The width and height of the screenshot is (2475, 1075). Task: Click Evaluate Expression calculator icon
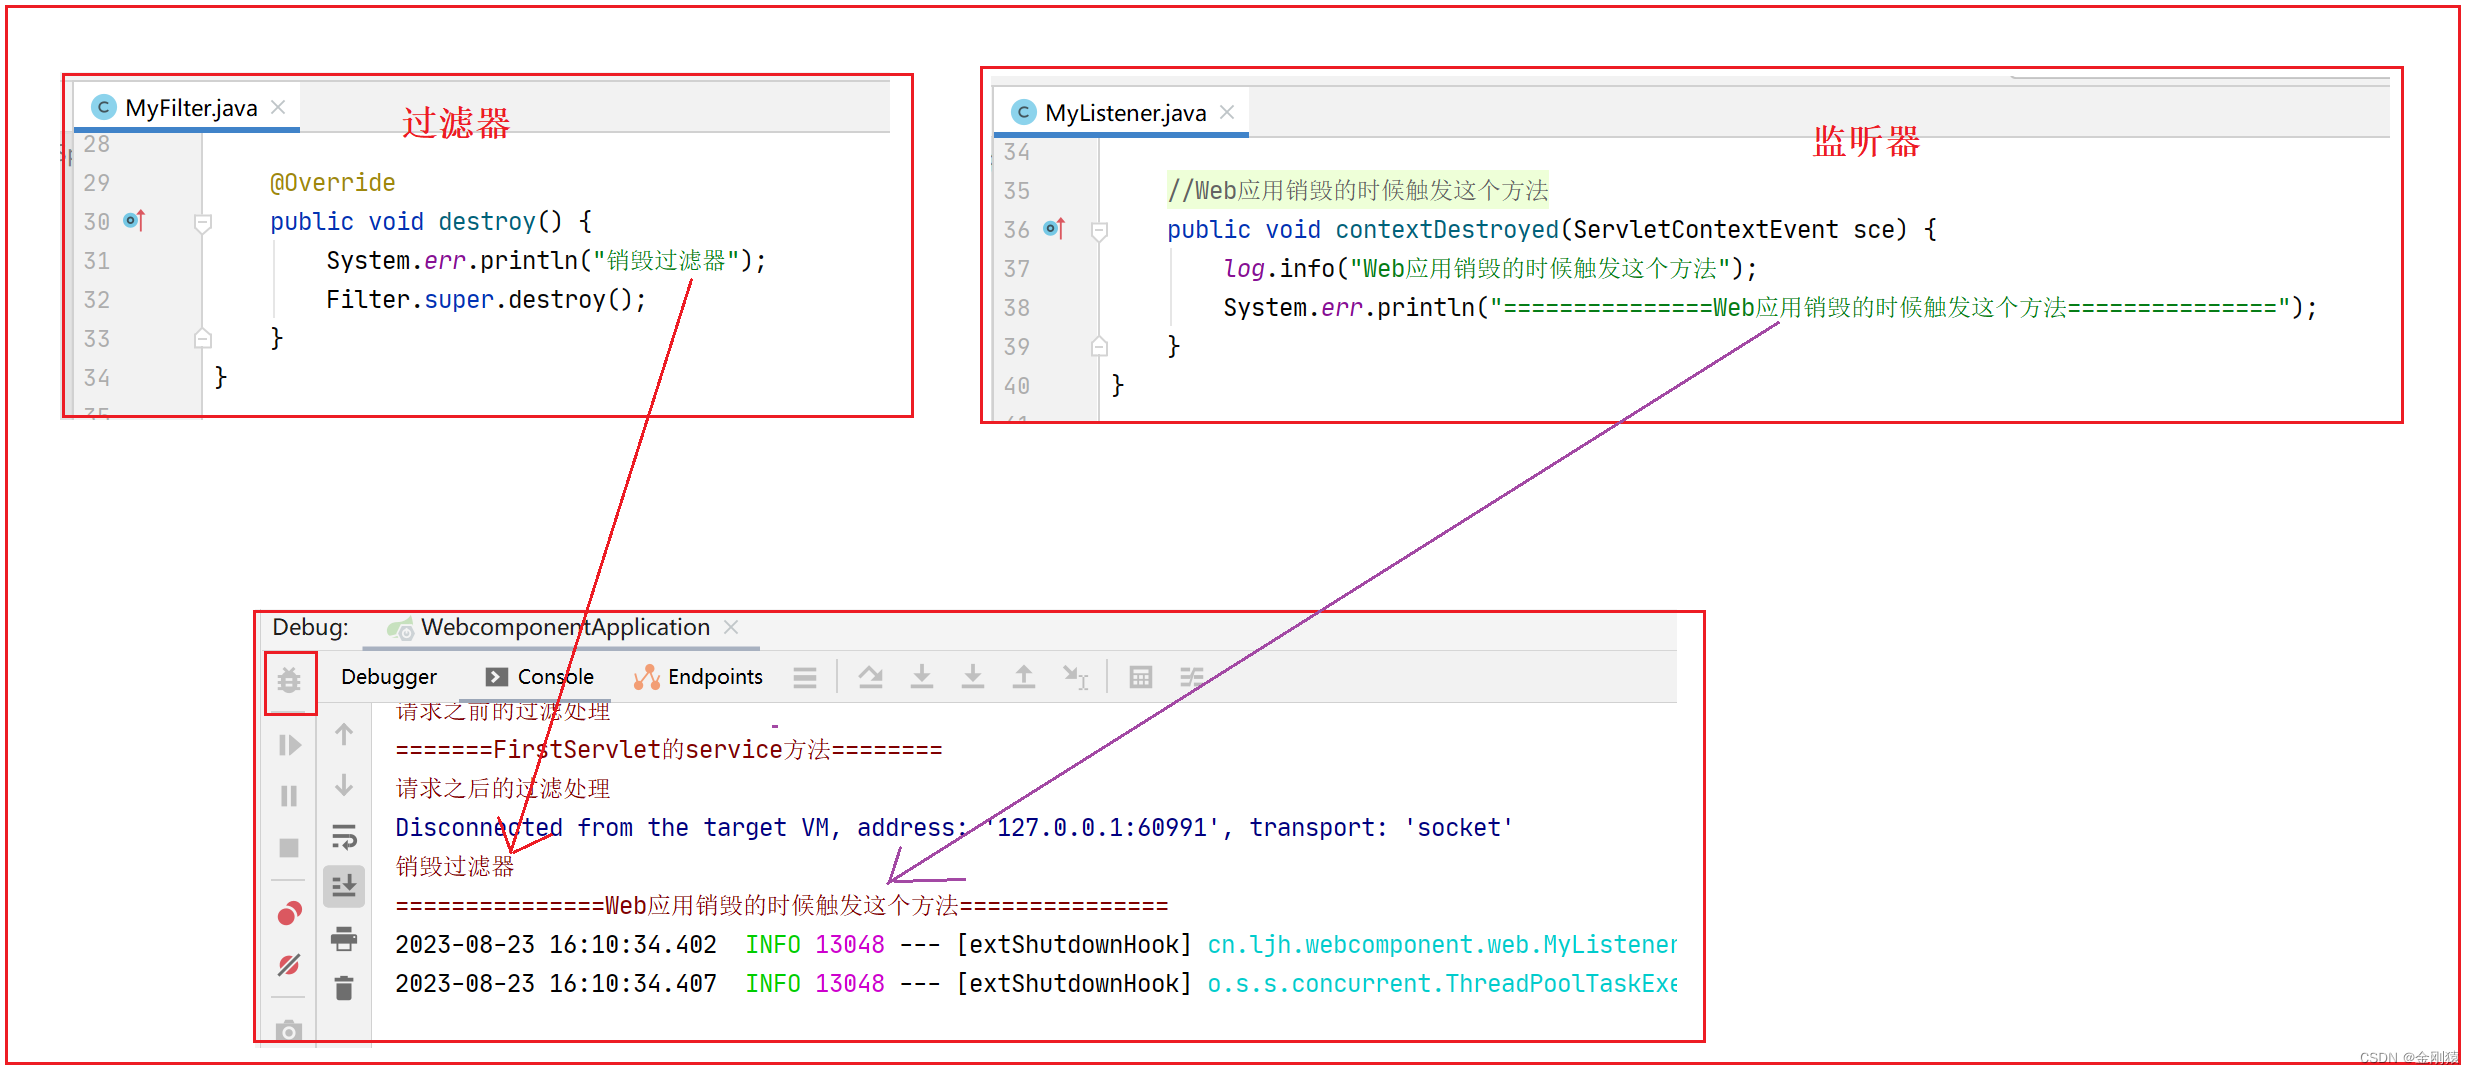(1141, 678)
